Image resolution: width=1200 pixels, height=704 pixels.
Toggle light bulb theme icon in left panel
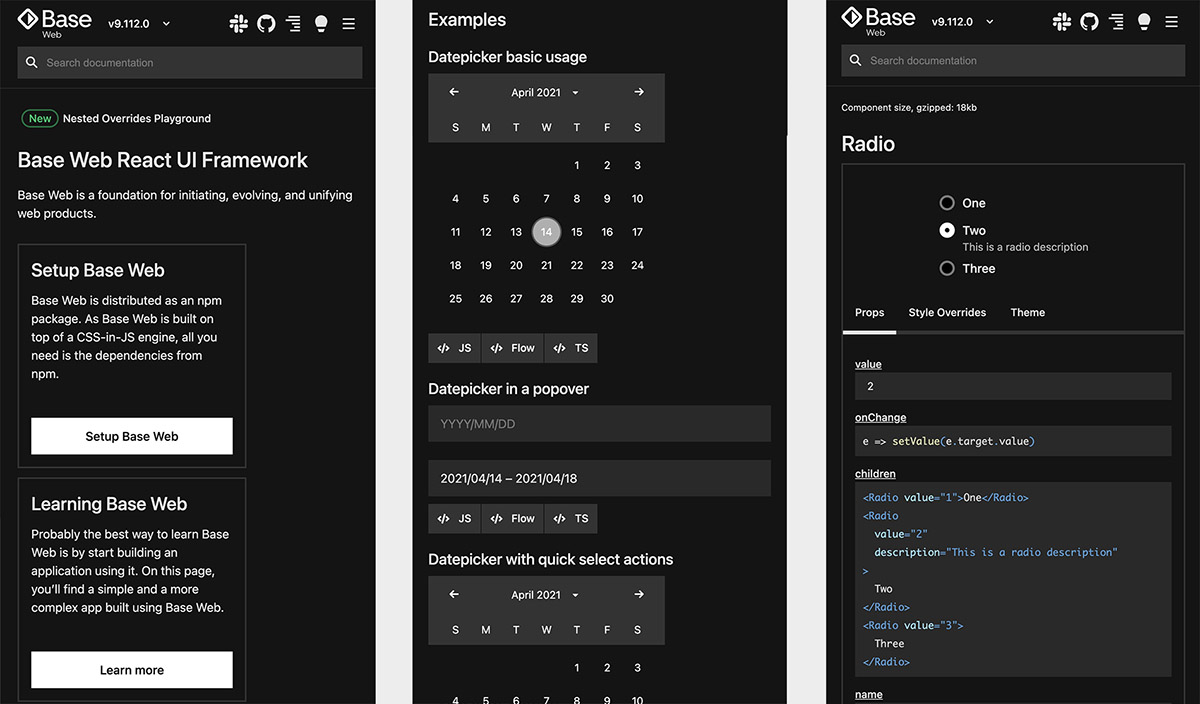pyautogui.click(x=321, y=23)
